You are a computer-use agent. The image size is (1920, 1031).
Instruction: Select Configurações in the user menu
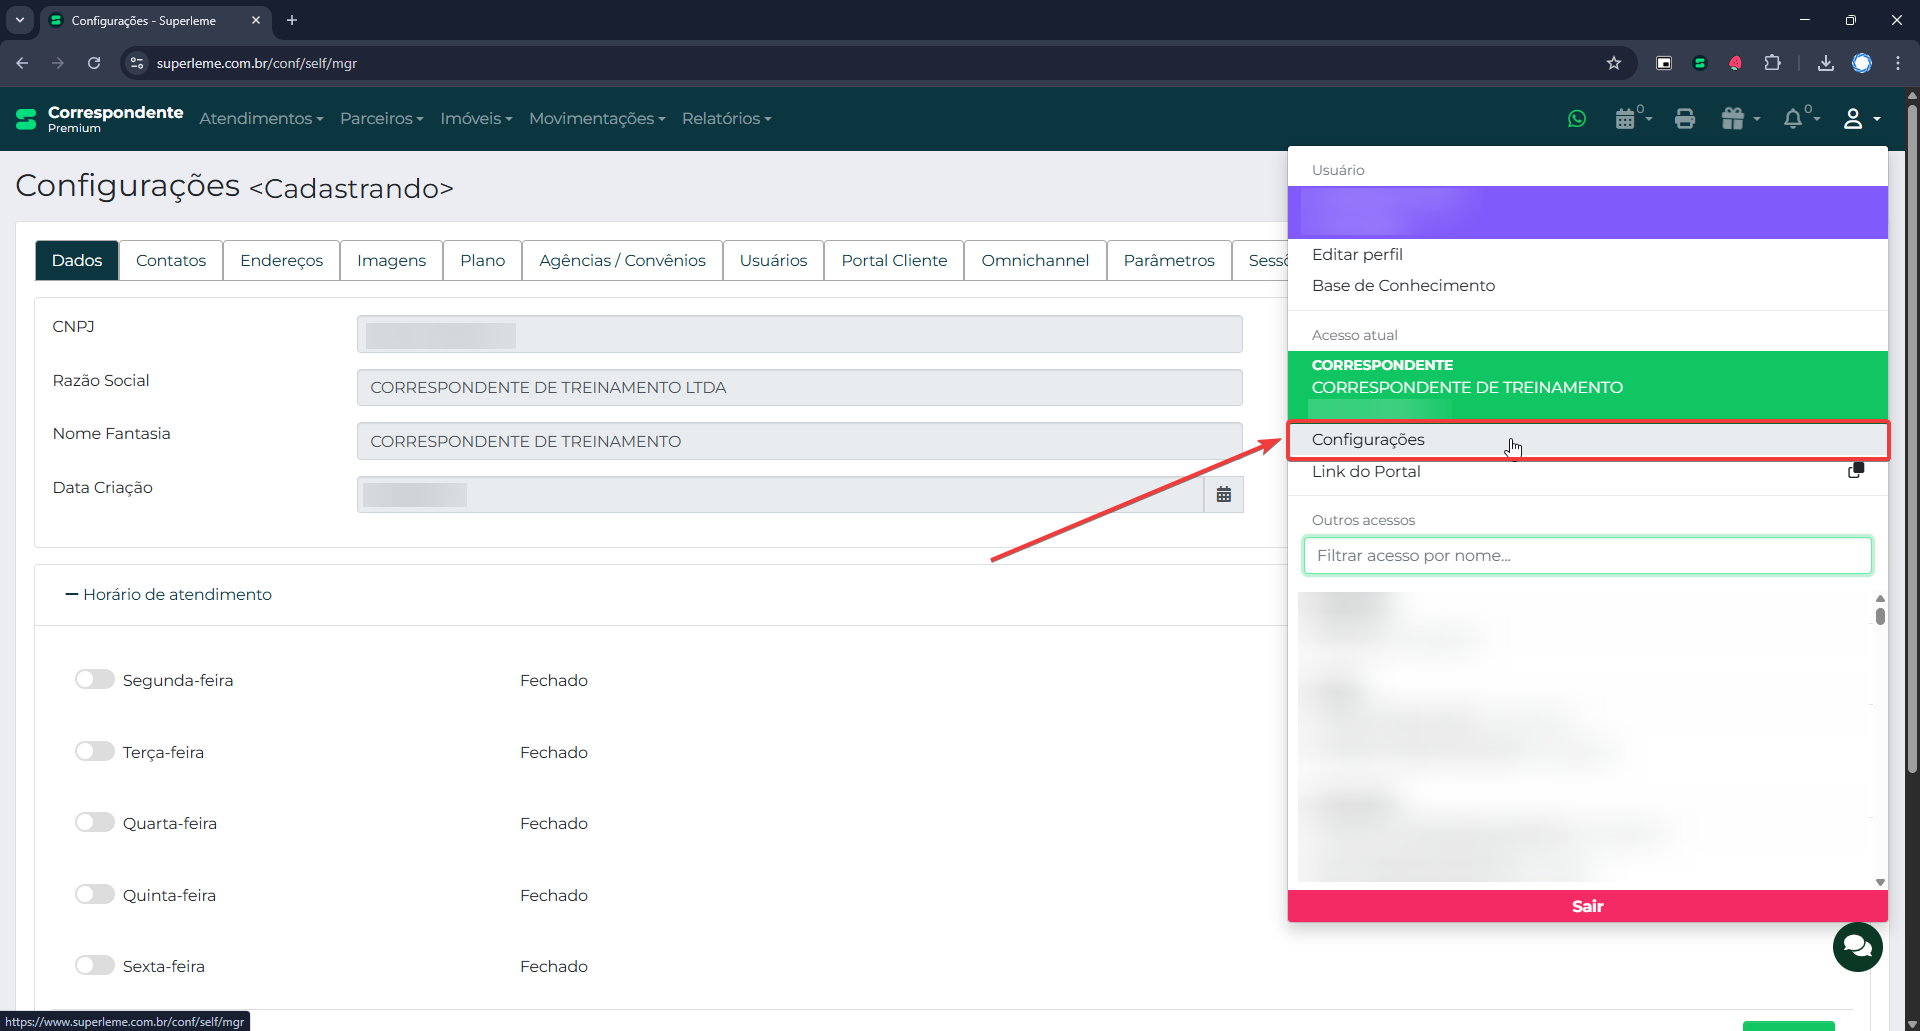click(1368, 440)
